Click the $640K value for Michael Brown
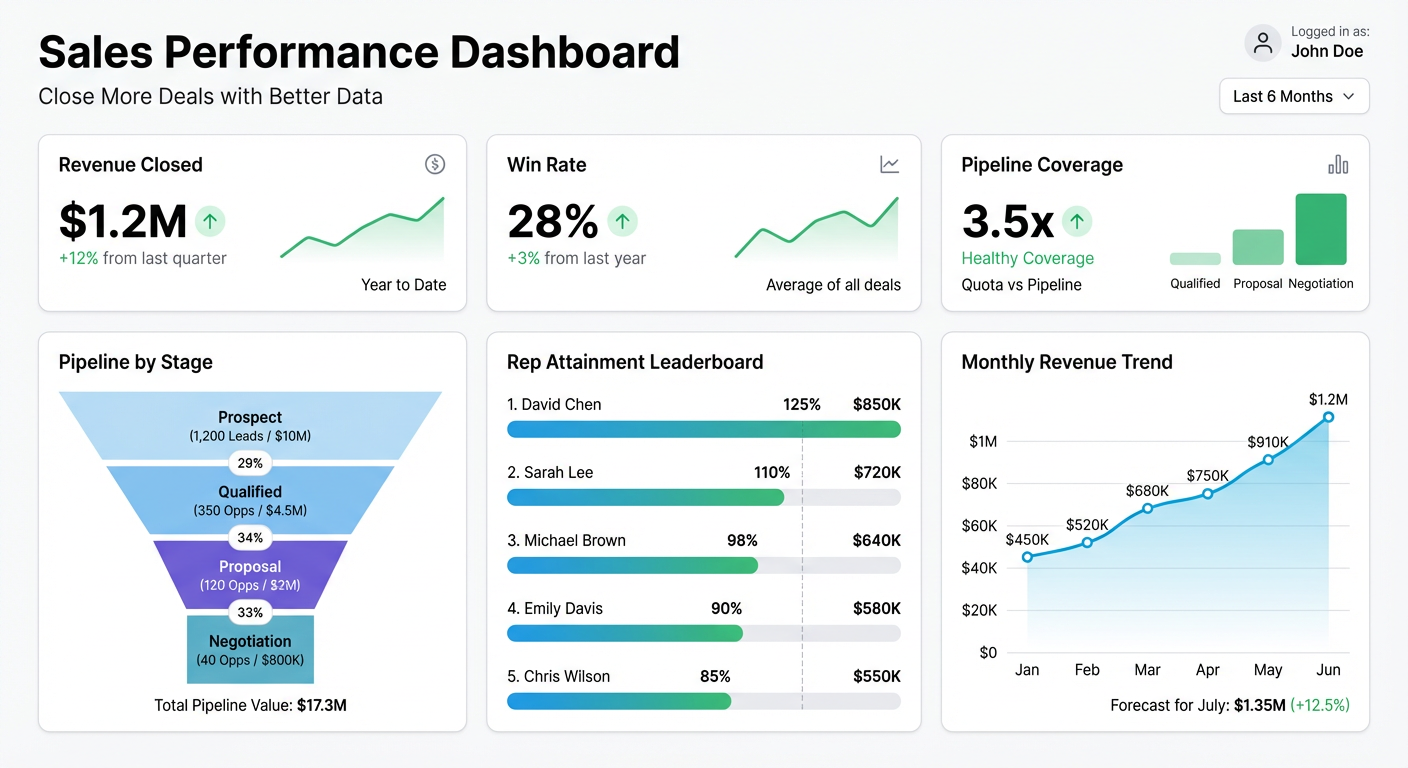Image resolution: width=1408 pixels, height=768 pixels. click(x=877, y=540)
